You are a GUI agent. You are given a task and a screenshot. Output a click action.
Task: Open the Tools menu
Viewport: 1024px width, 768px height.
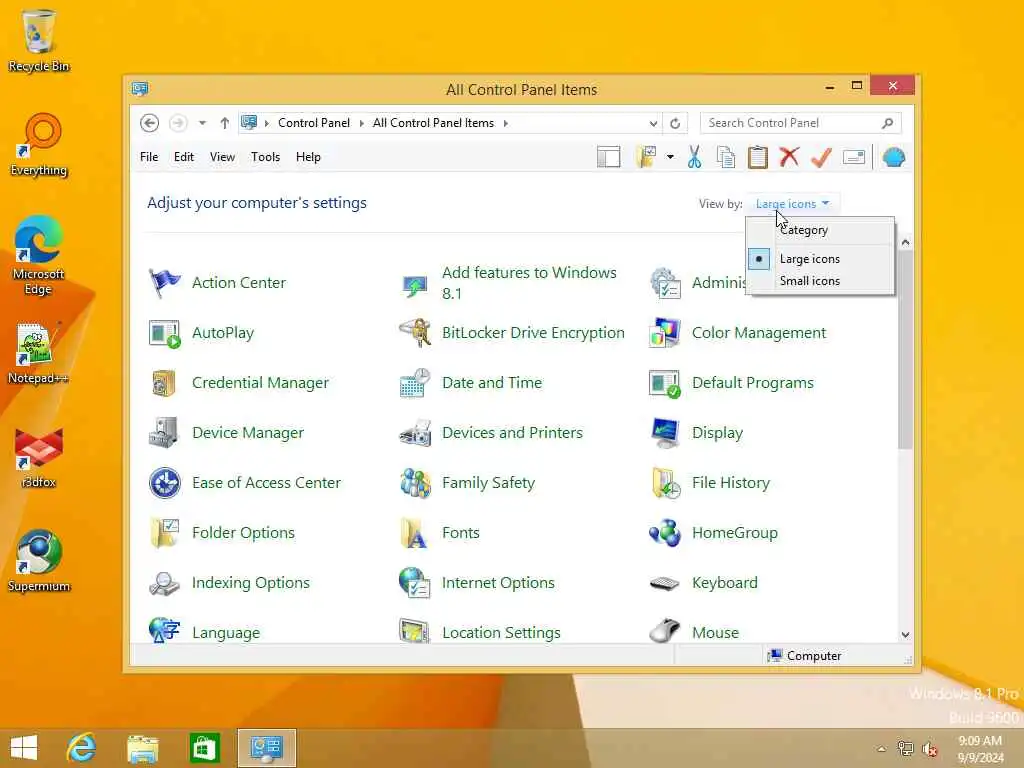(265, 157)
